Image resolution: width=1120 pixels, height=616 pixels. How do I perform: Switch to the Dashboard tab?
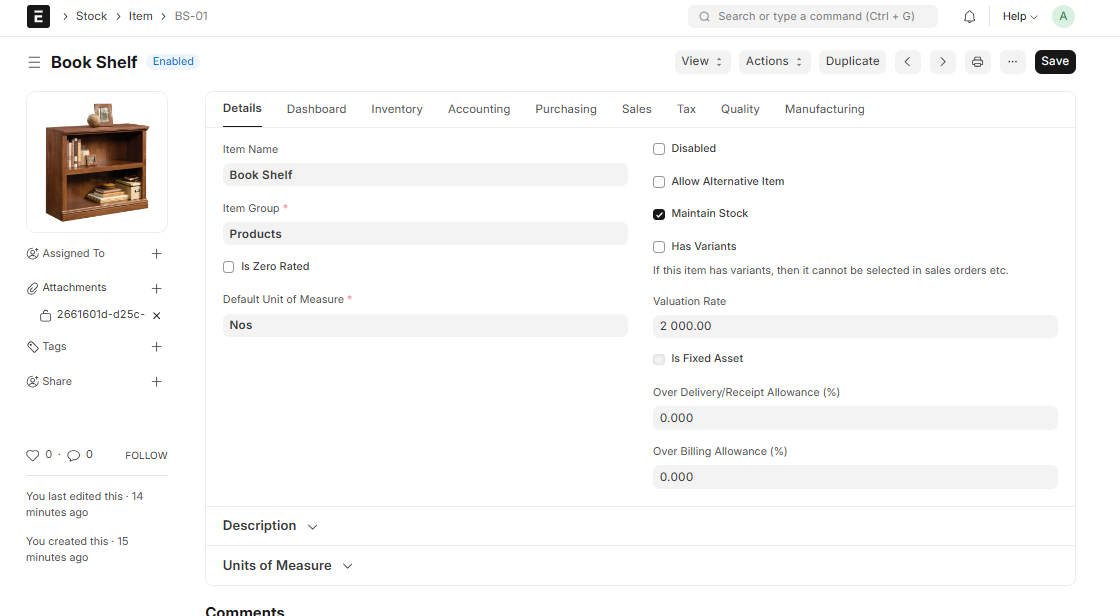[x=316, y=109]
